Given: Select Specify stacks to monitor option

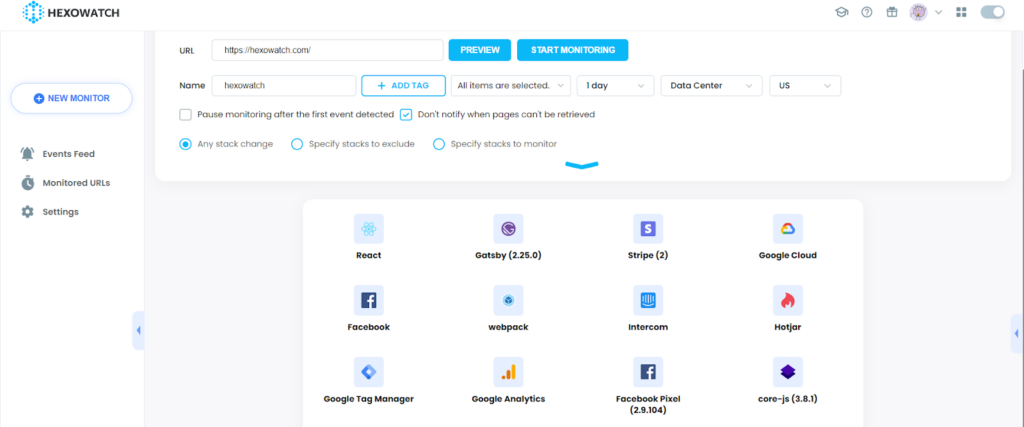Looking at the screenshot, I should 439,144.
